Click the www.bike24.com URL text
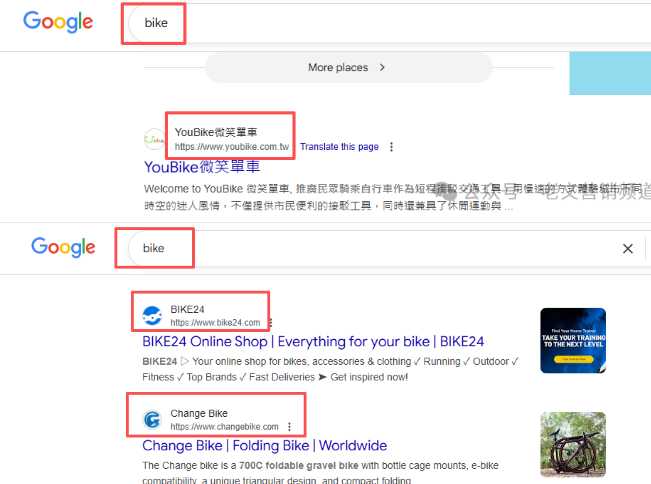This screenshot has height=484, width=651. point(215,323)
